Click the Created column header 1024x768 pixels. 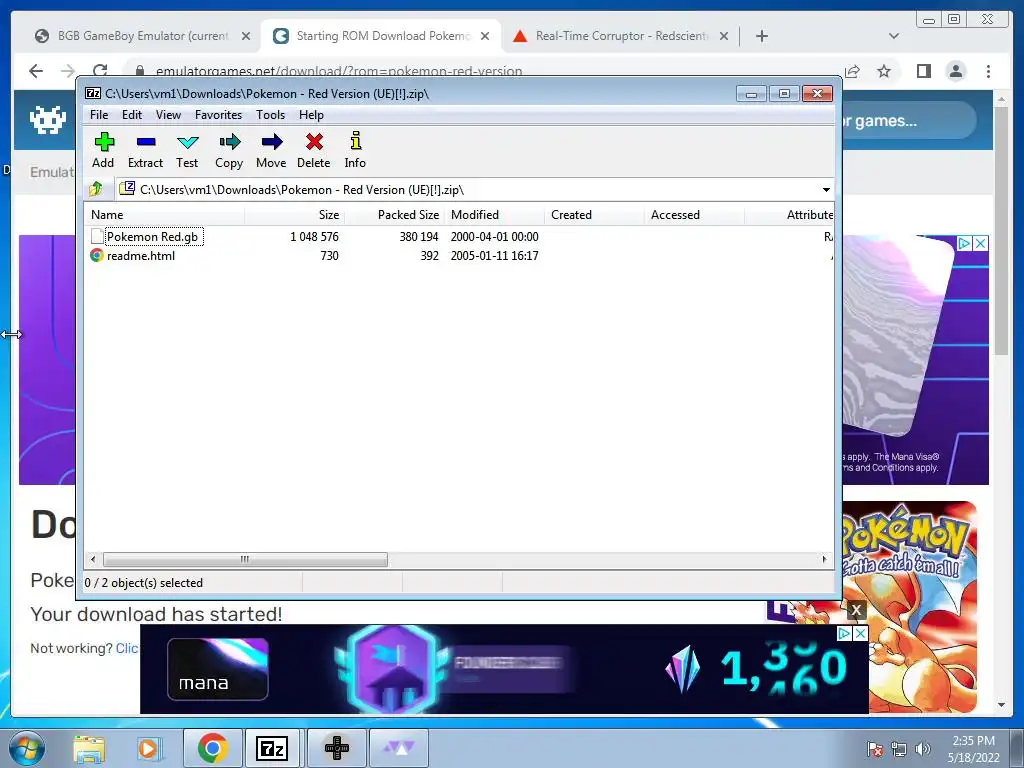594,215
